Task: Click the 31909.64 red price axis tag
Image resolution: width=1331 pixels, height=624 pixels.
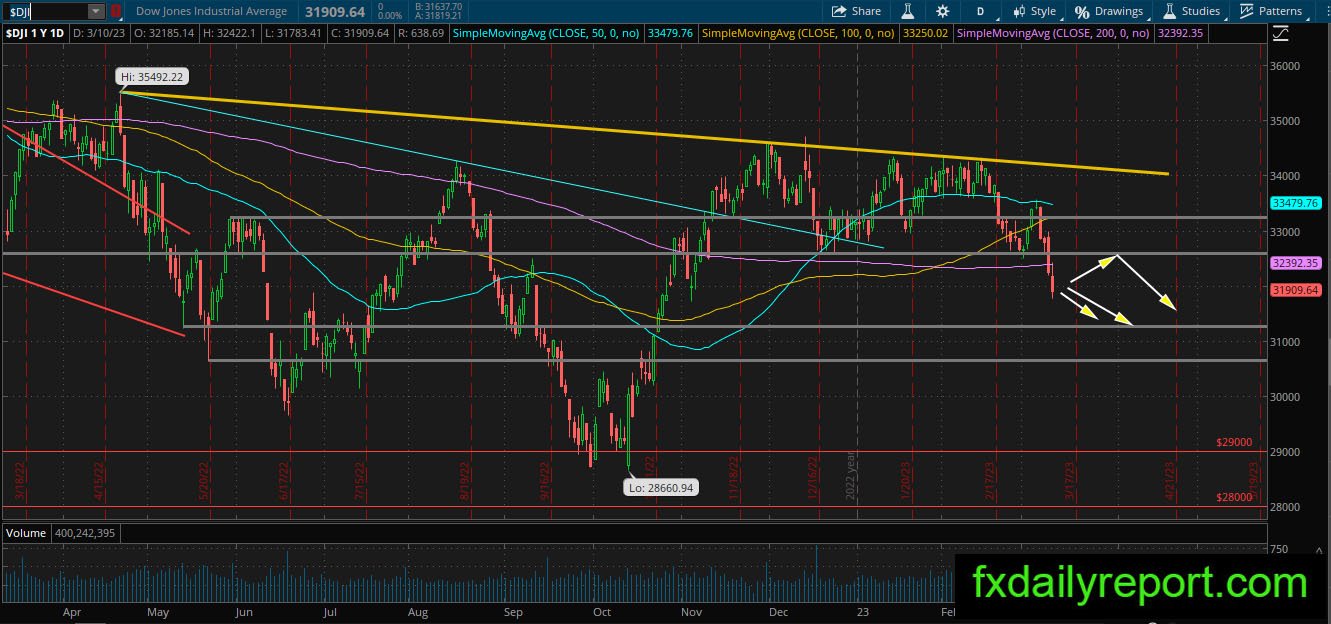Action: [1295, 290]
